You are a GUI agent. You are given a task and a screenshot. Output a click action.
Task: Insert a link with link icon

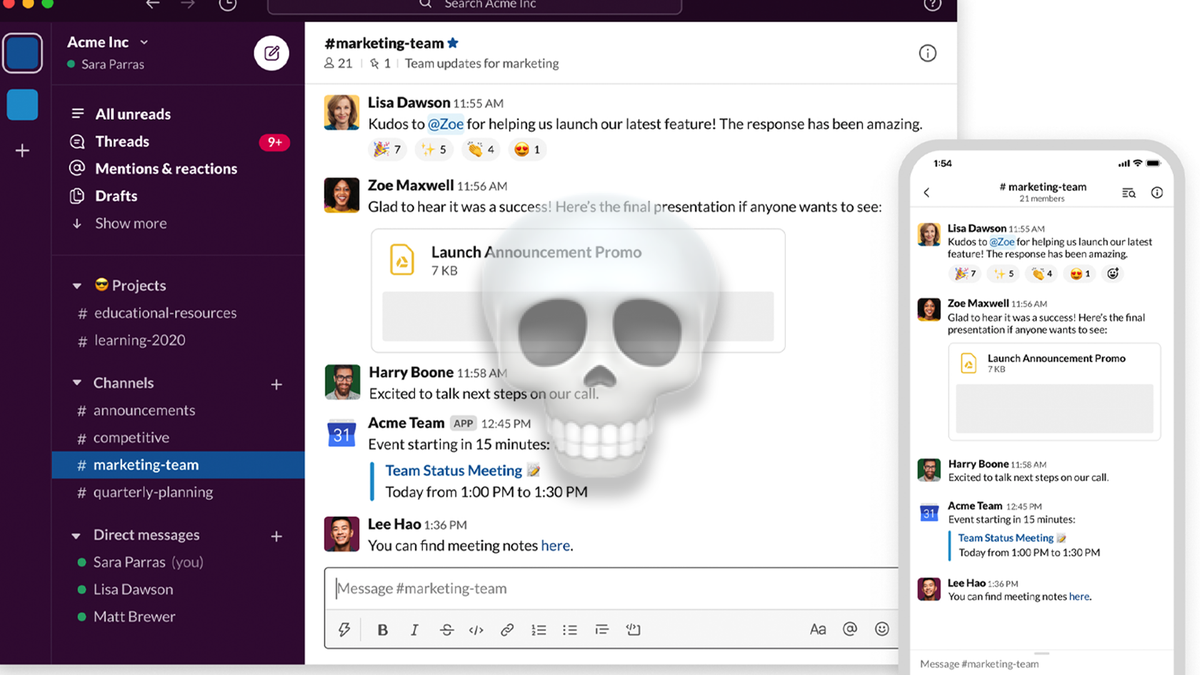507,630
